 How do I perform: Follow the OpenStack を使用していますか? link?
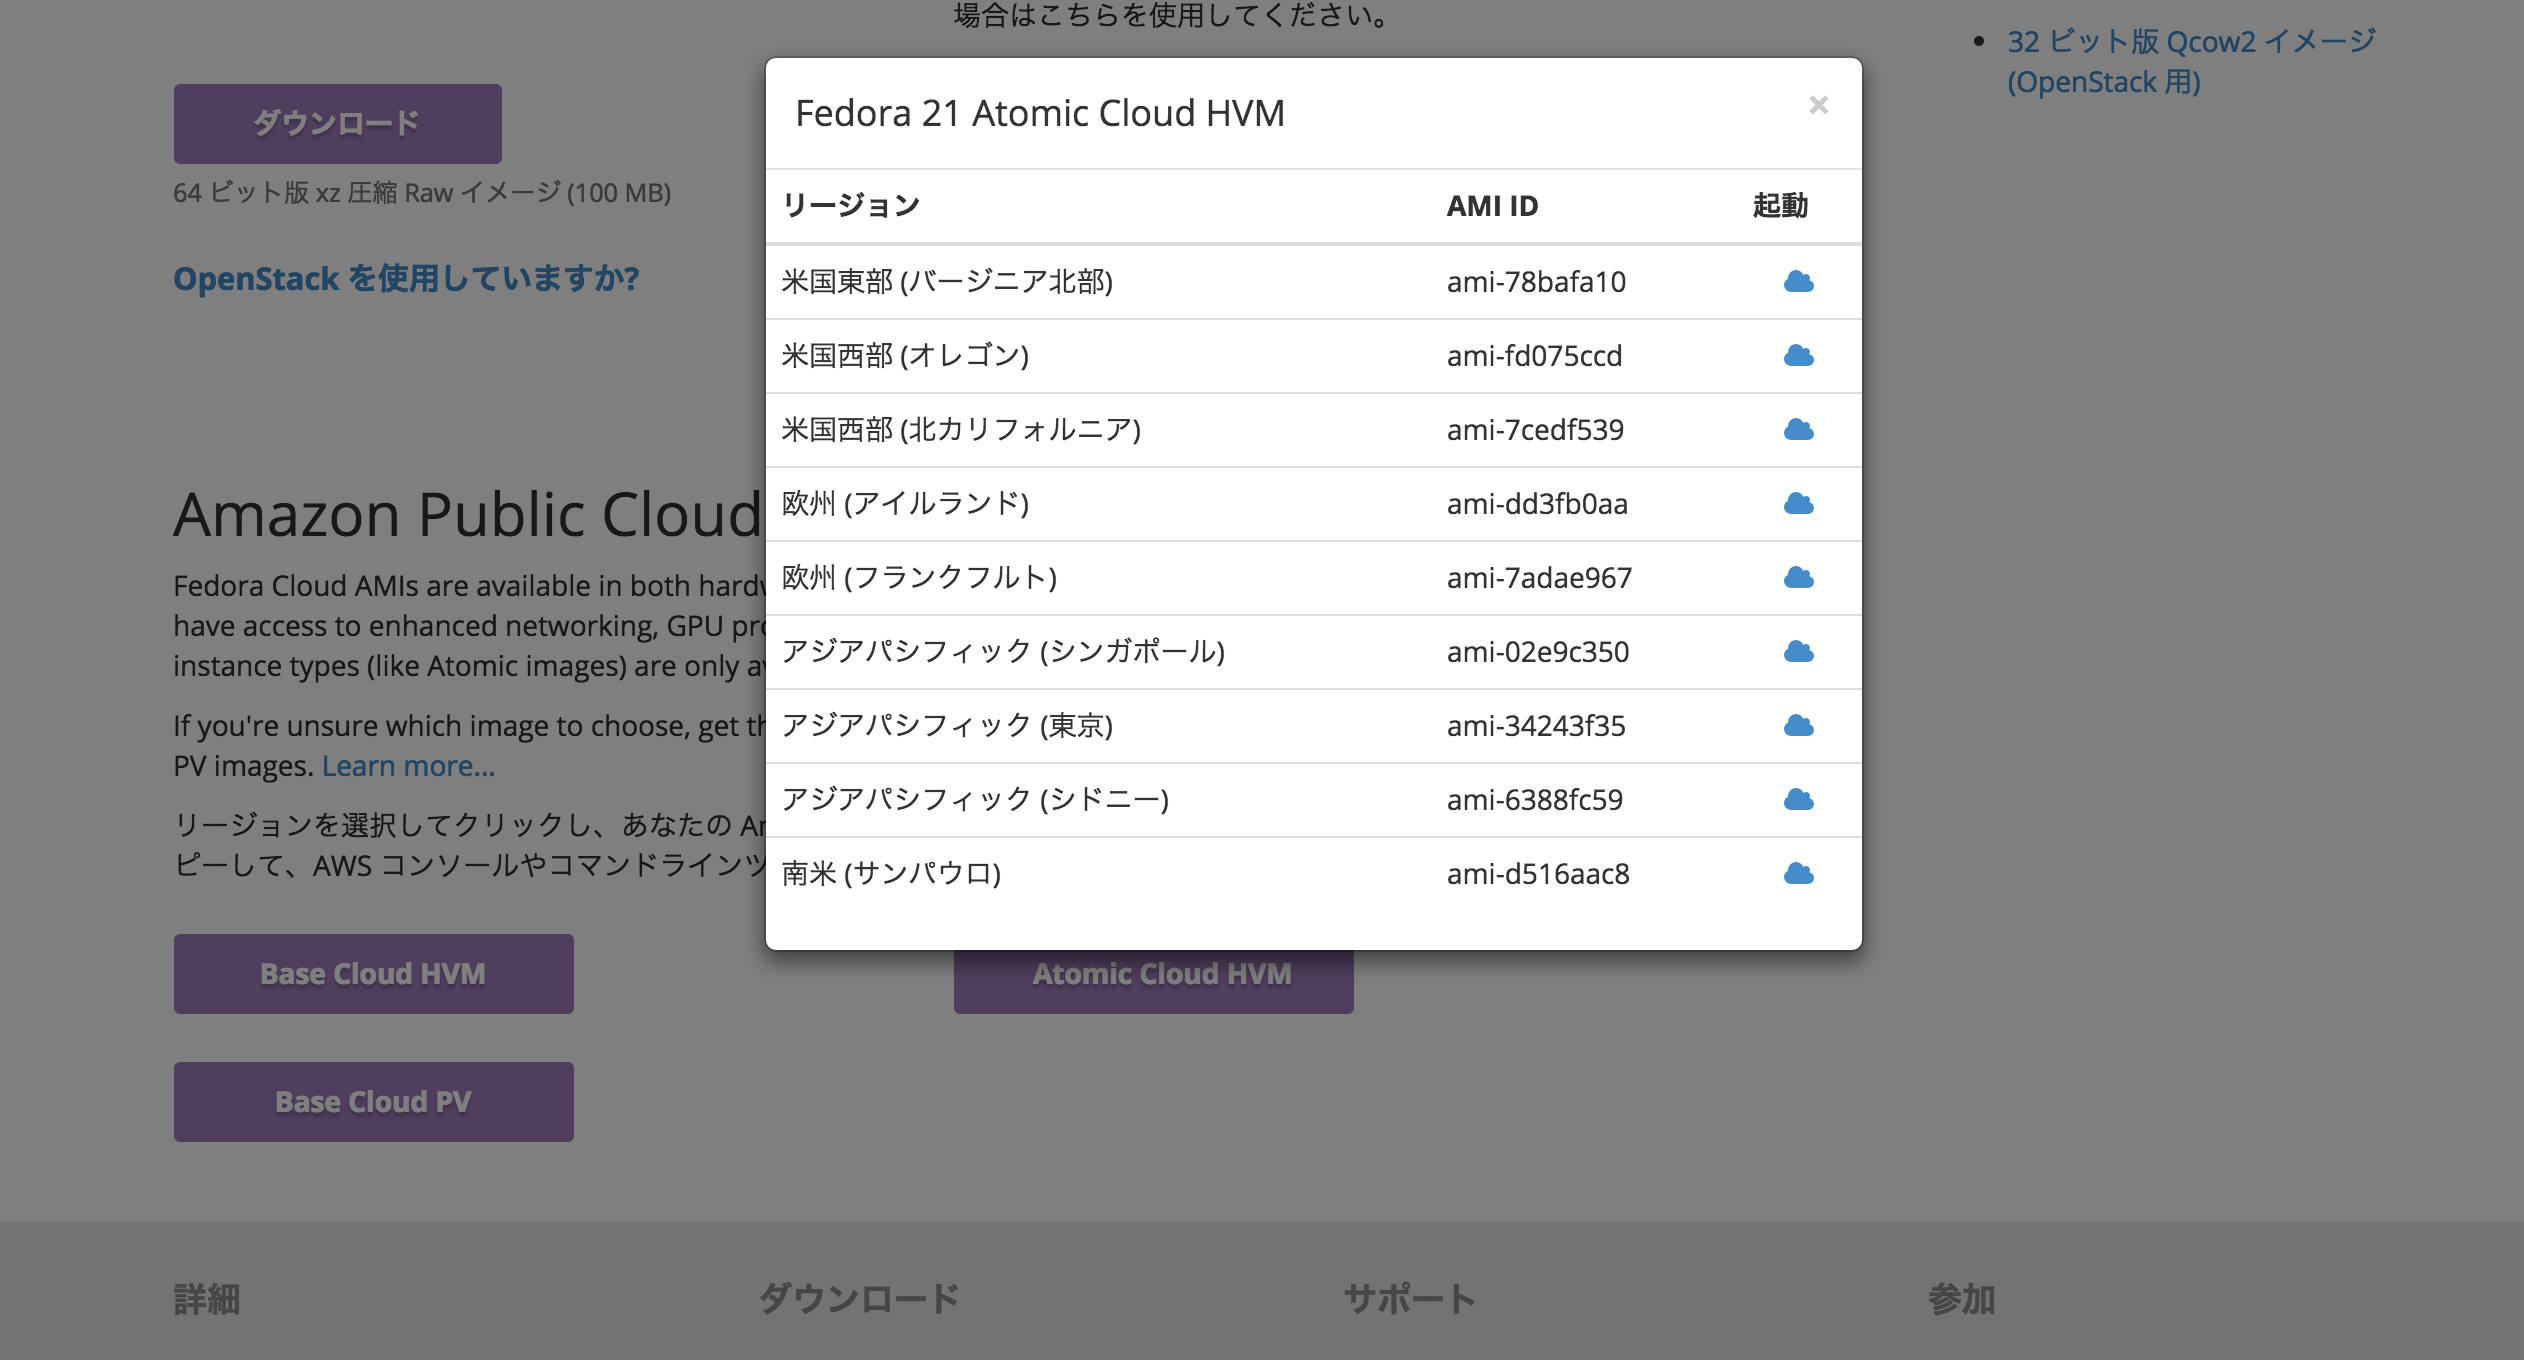coord(406,279)
